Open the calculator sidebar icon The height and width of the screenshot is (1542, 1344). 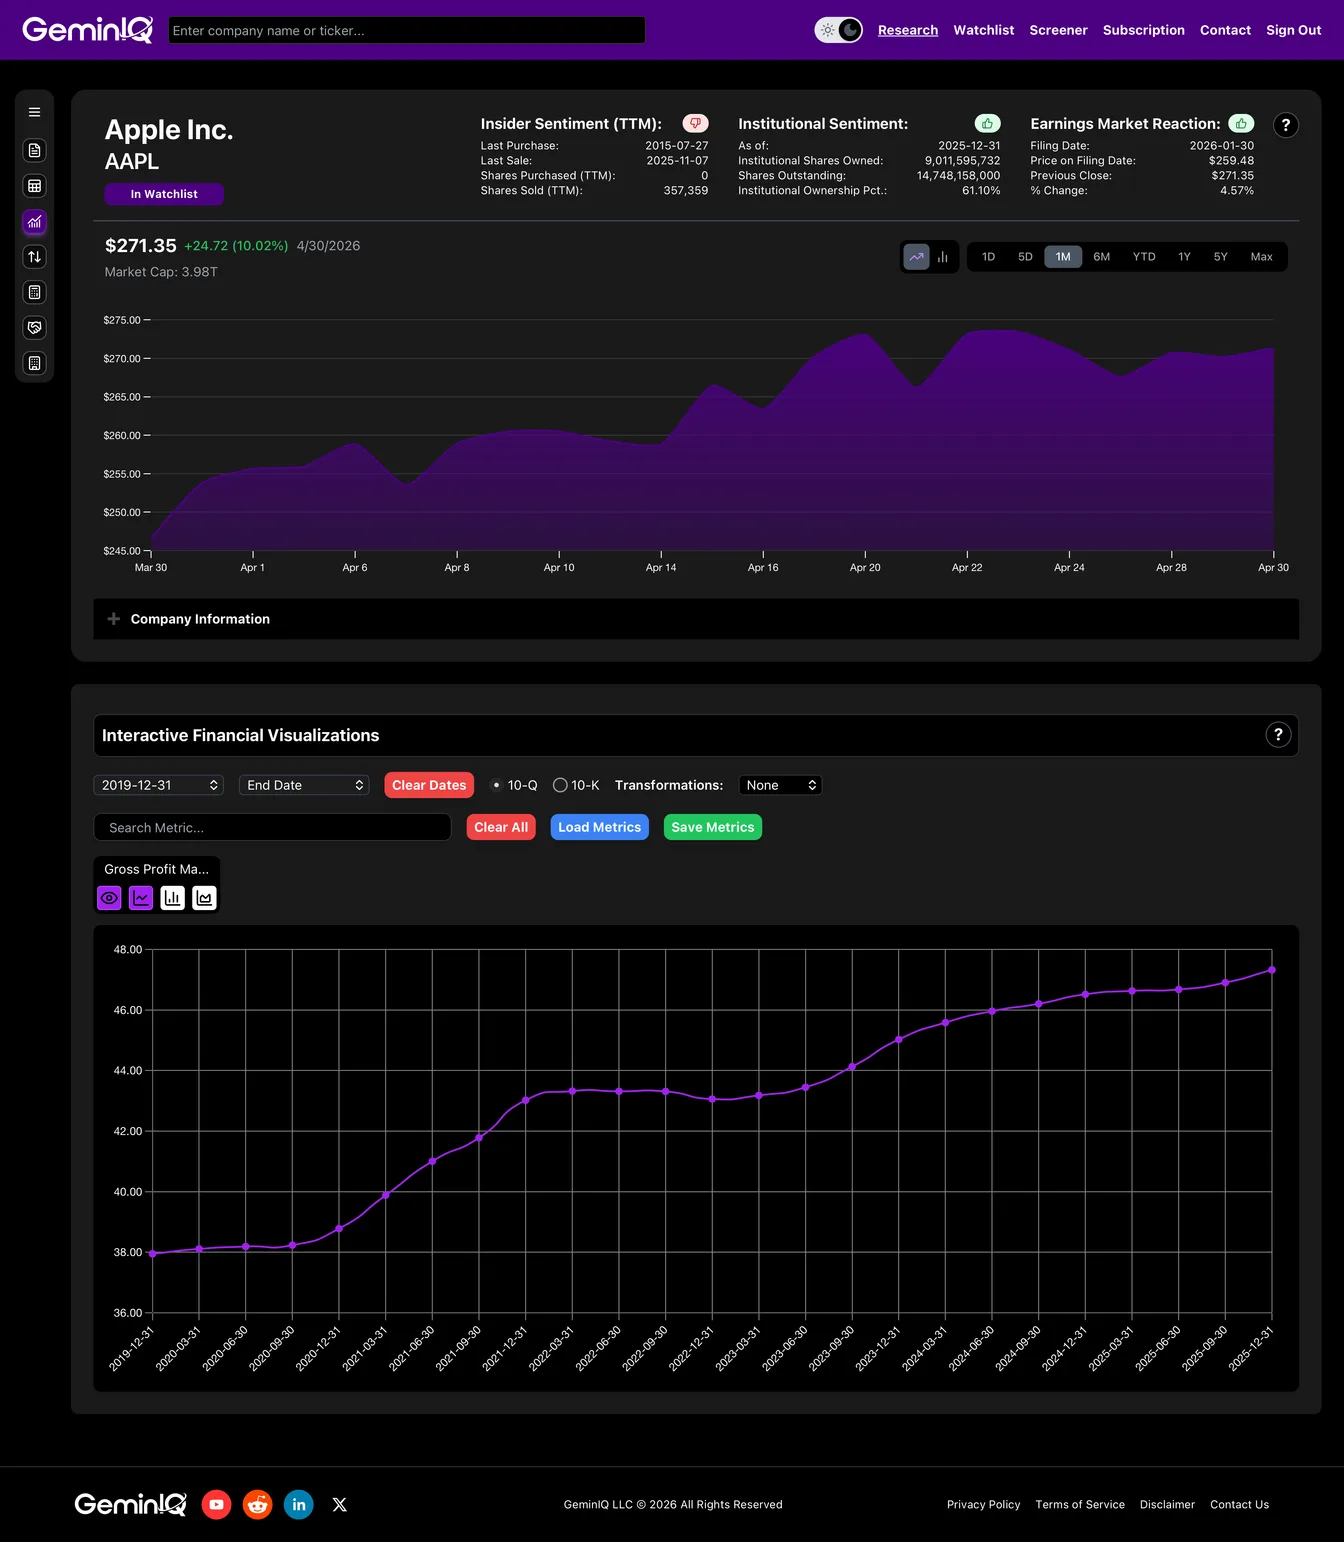[34, 292]
